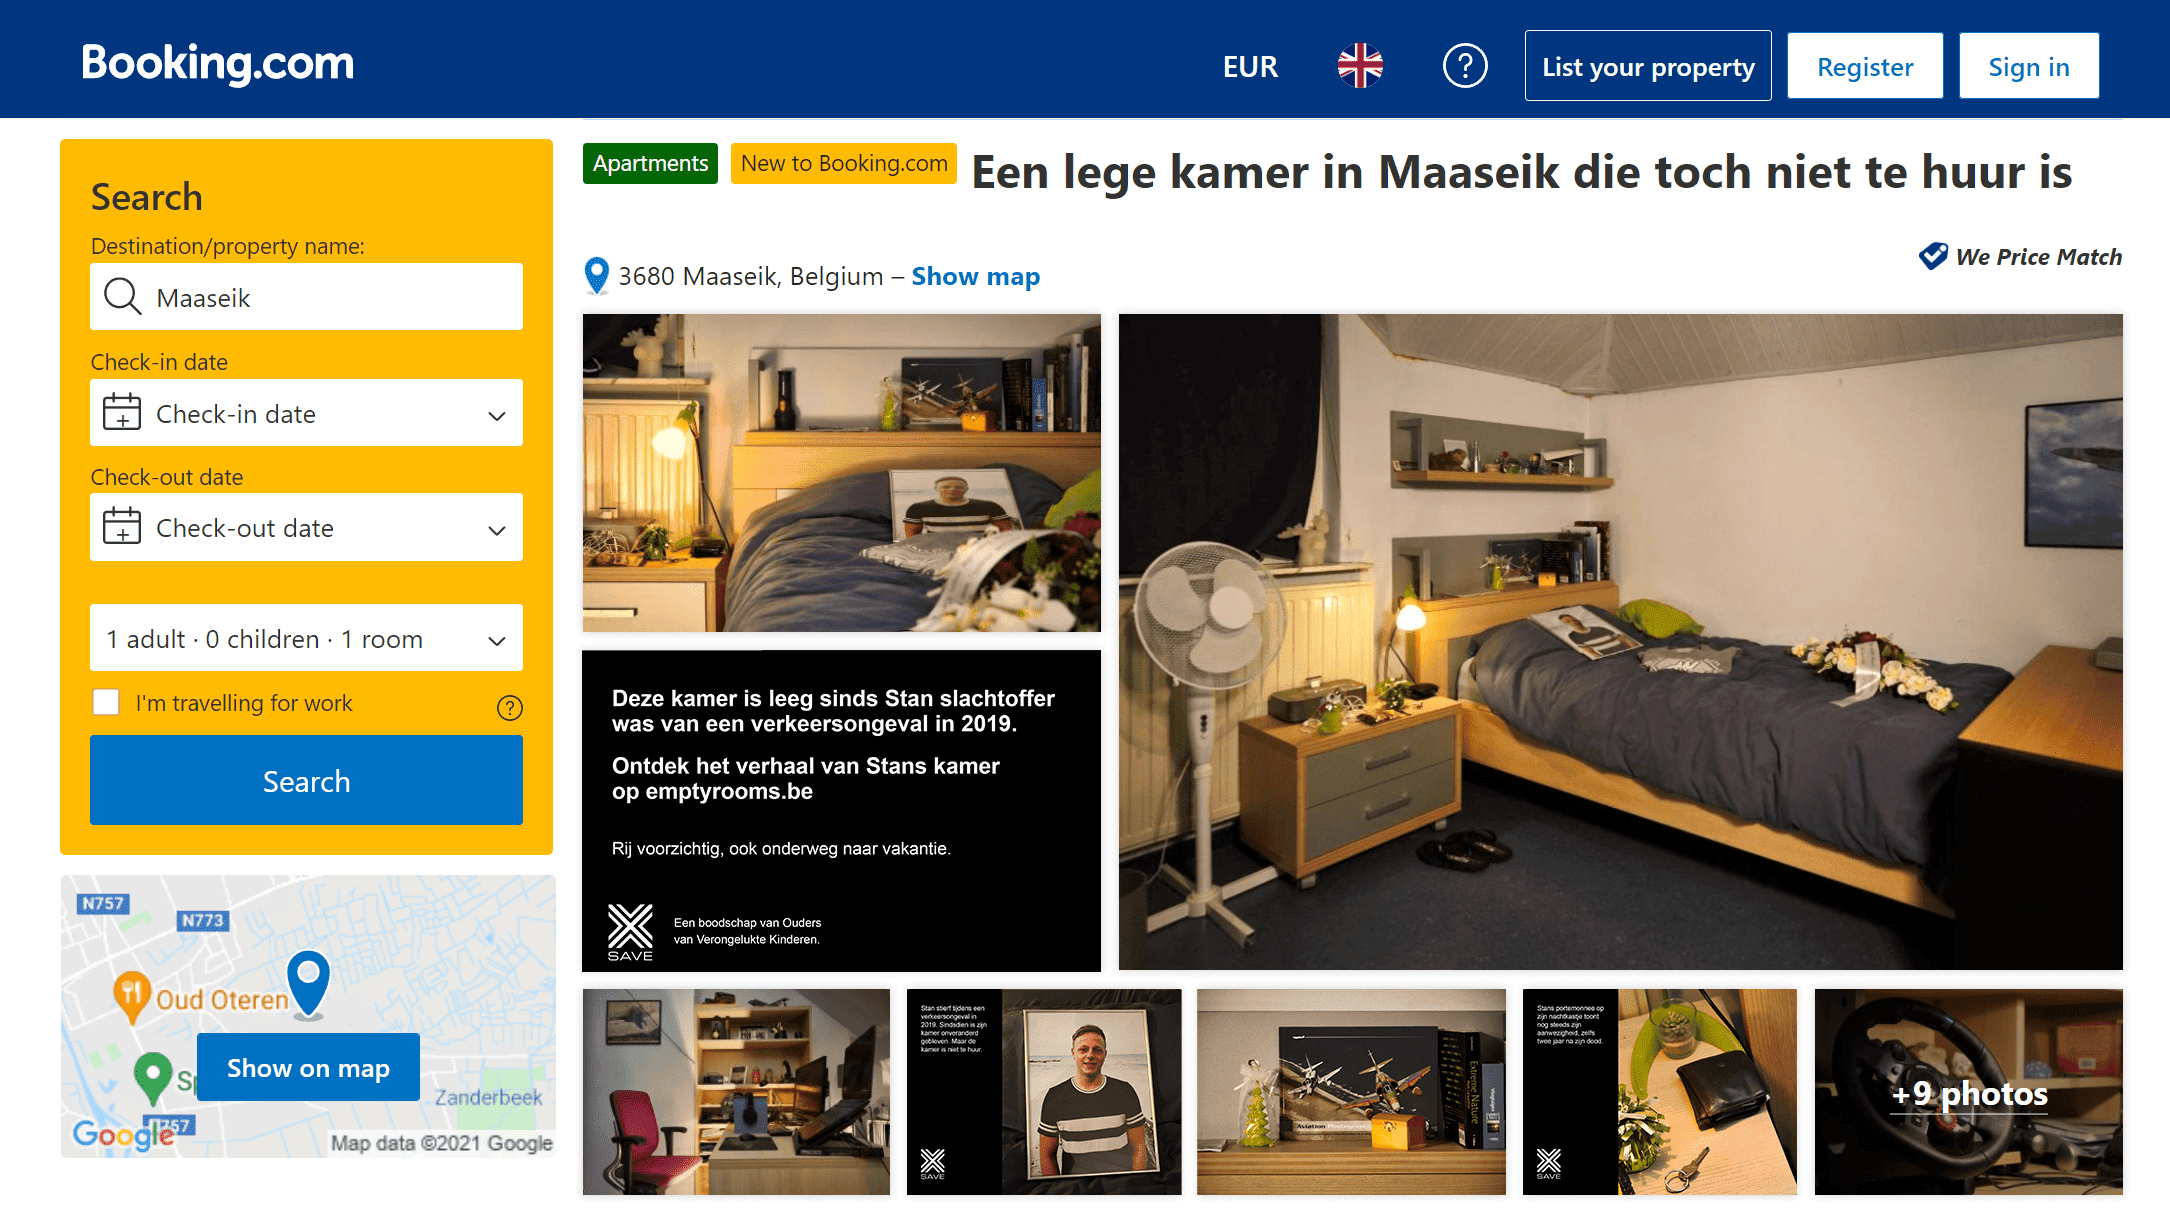The width and height of the screenshot is (2170, 1230).
Task: Click the check-in calendar icon
Action: 122,412
